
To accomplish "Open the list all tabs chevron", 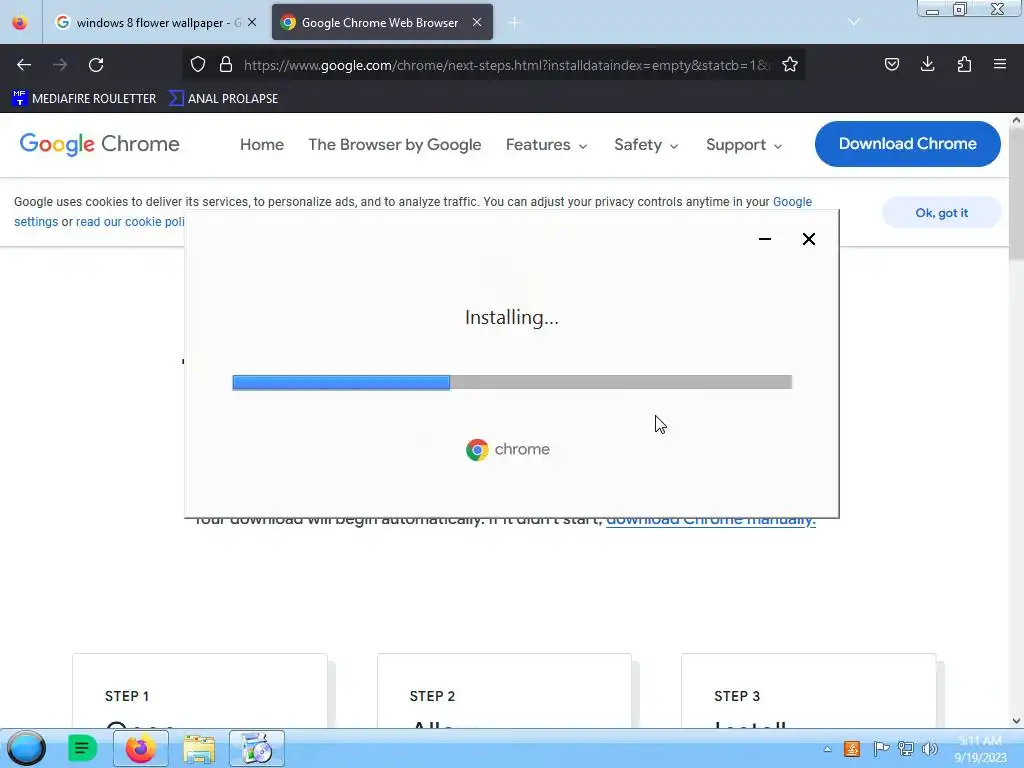I will (x=853, y=22).
